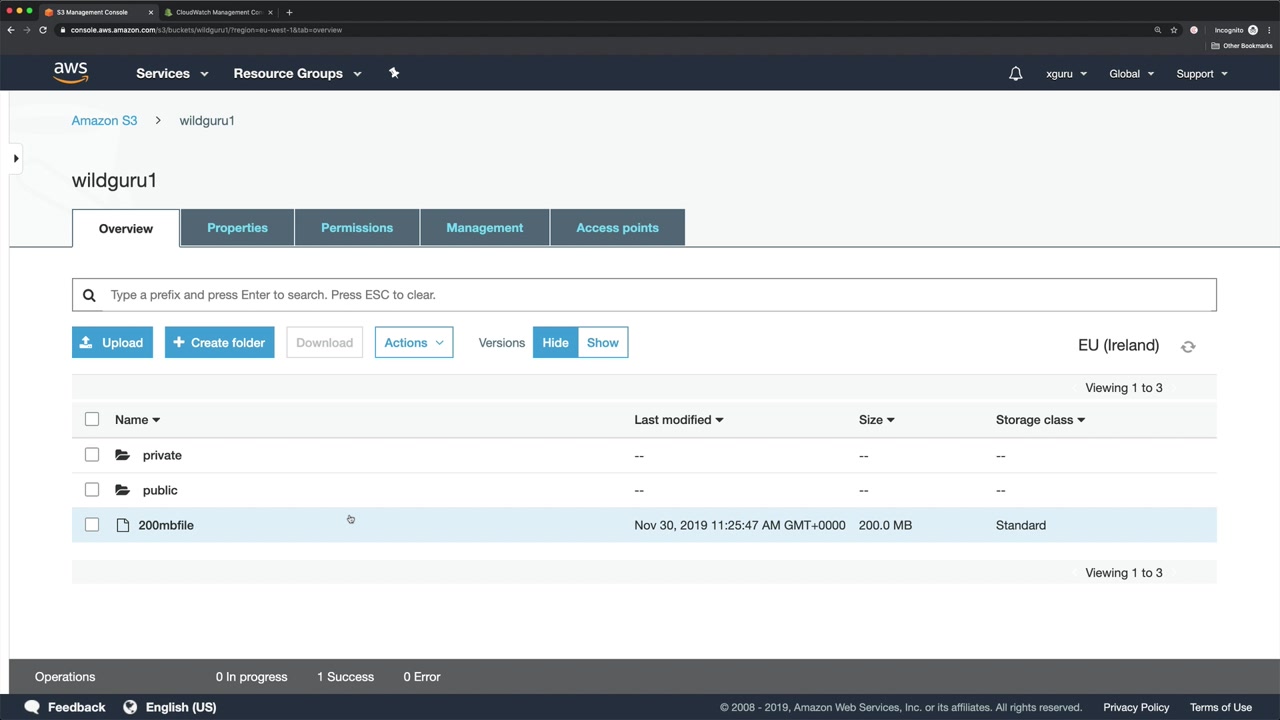Open the Privacy Policy link
This screenshot has height=720, width=1280.
pyautogui.click(x=1136, y=707)
